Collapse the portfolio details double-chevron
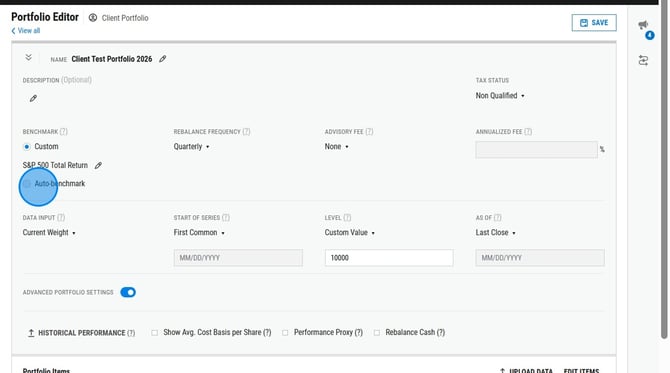670x373 pixels. tap(29, 57)
